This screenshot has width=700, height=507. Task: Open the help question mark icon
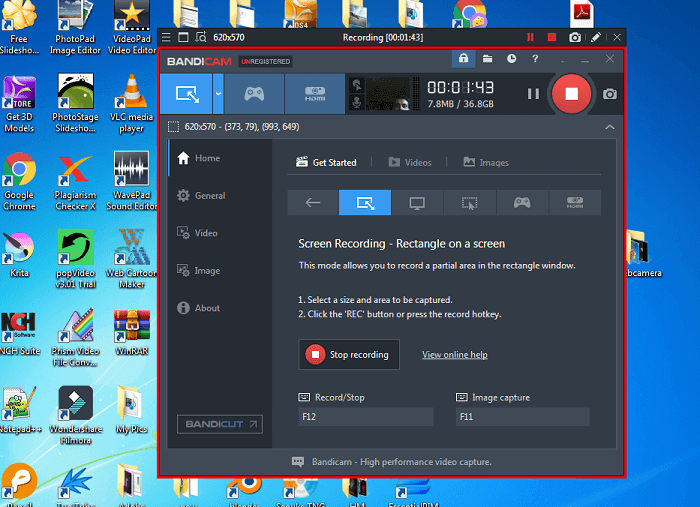click(535, 58)
